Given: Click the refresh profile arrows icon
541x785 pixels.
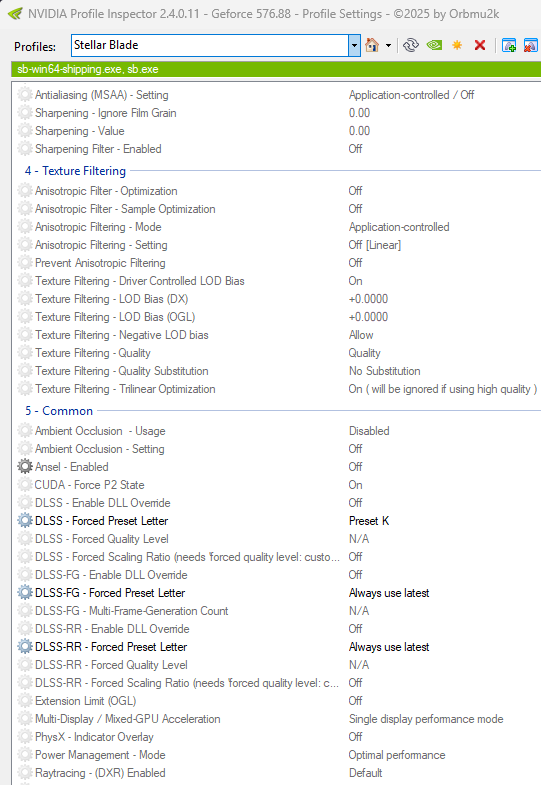Looking at the screenshot, I should point(411,46).
